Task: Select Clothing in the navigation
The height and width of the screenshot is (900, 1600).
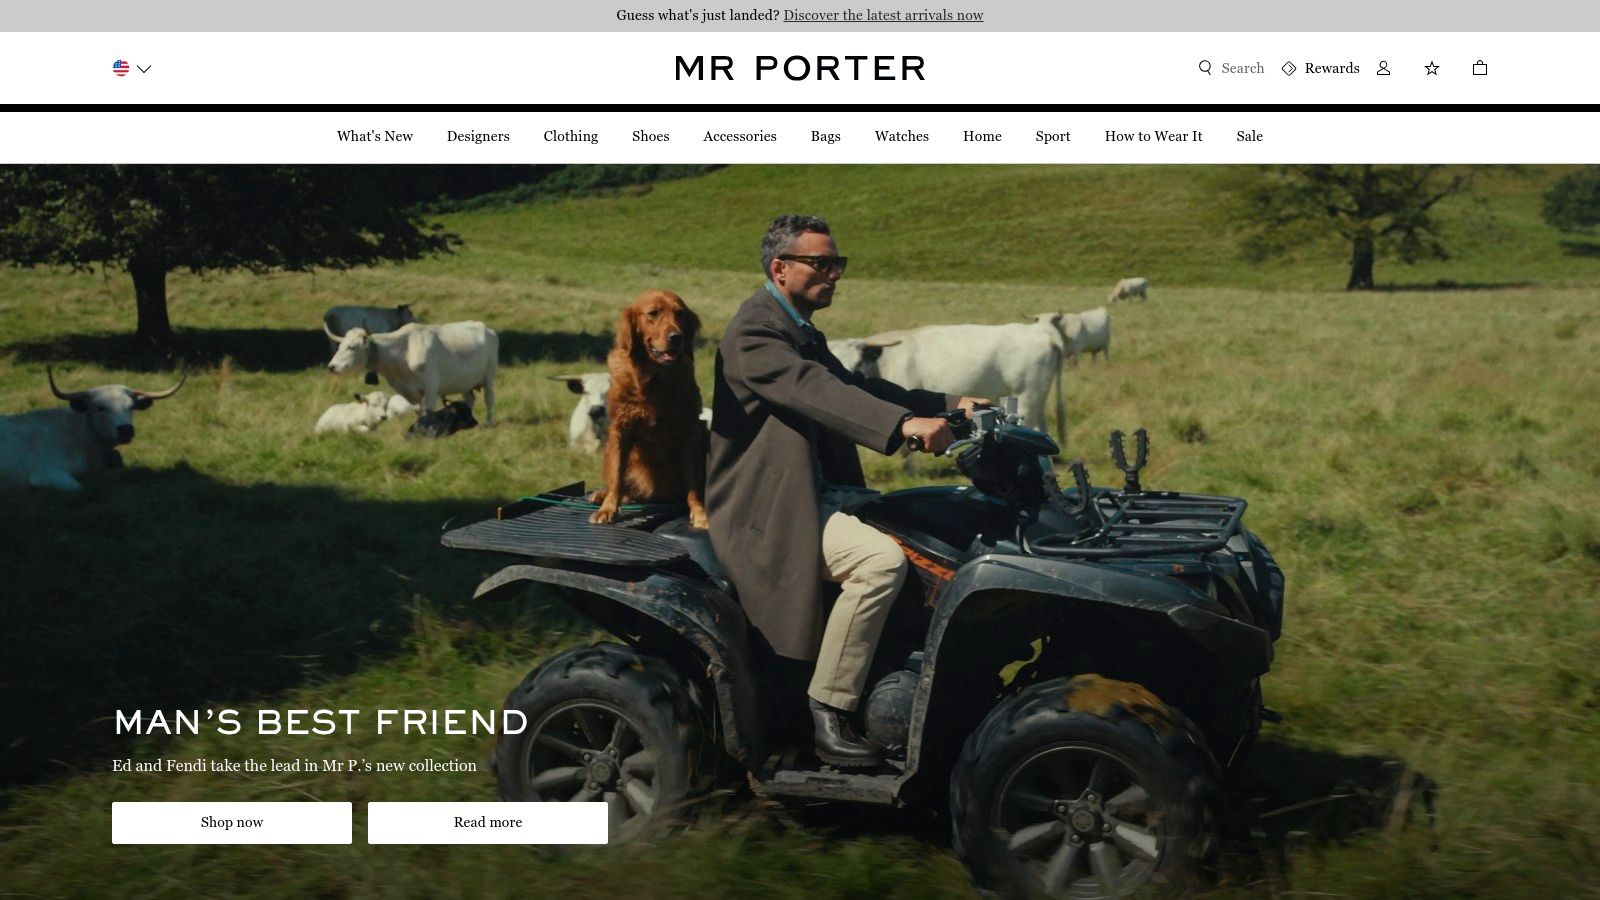Action: pyautogui.click(x=571, y=136)
